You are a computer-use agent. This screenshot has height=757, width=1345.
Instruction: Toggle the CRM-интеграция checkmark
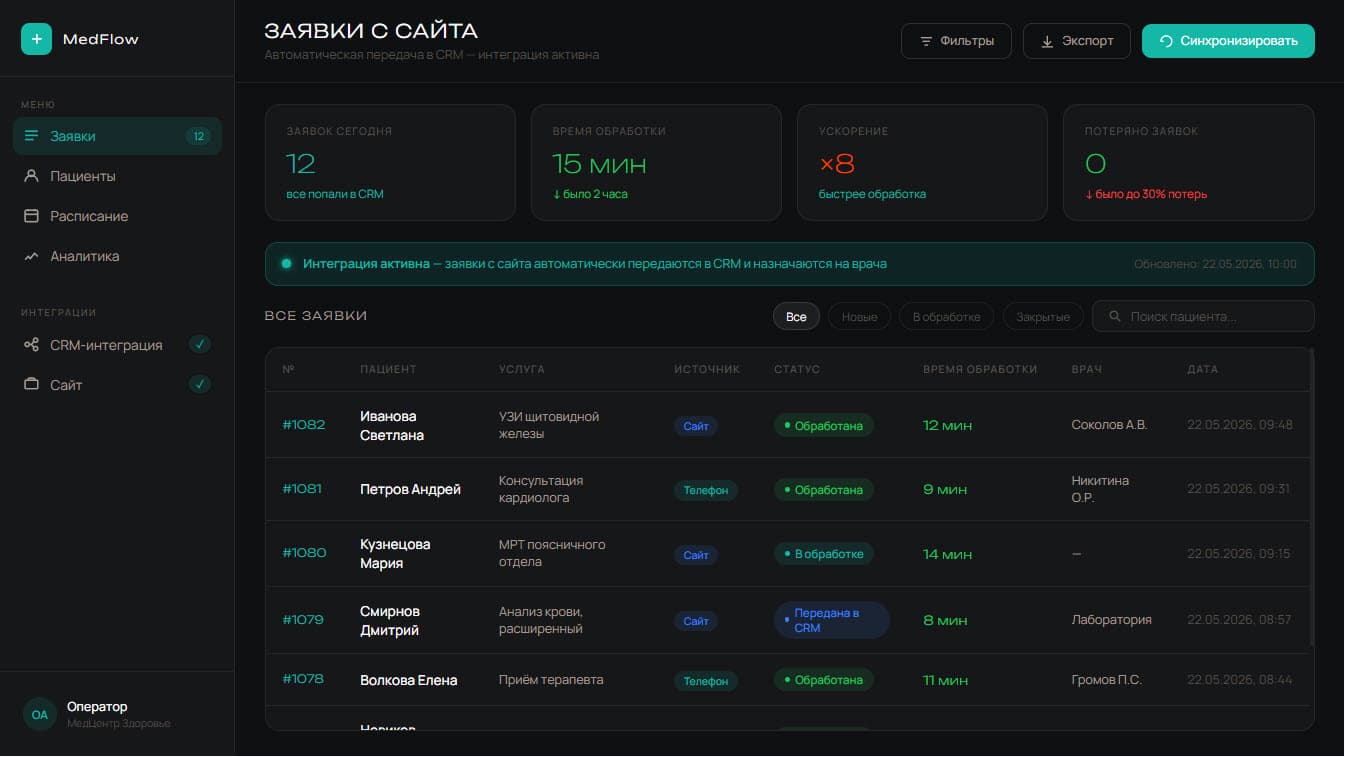[x=200, y=345]
